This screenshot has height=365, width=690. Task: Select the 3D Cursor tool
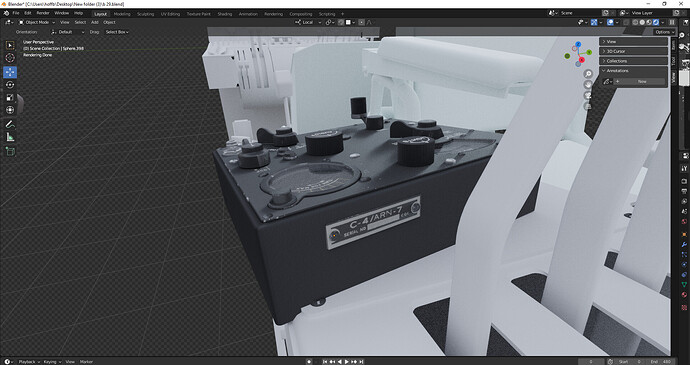pos(10,58)
